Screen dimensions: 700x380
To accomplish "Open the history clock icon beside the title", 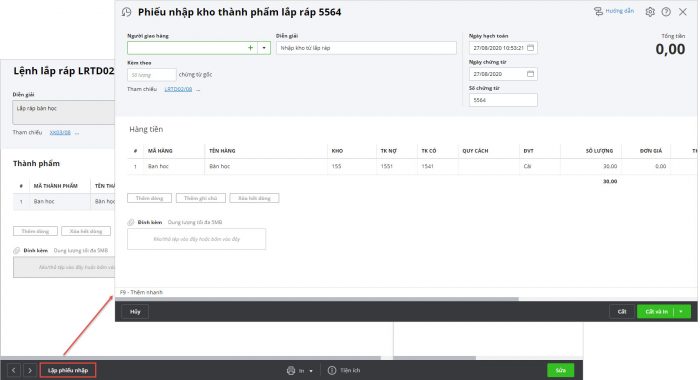I will coord(126,12).
